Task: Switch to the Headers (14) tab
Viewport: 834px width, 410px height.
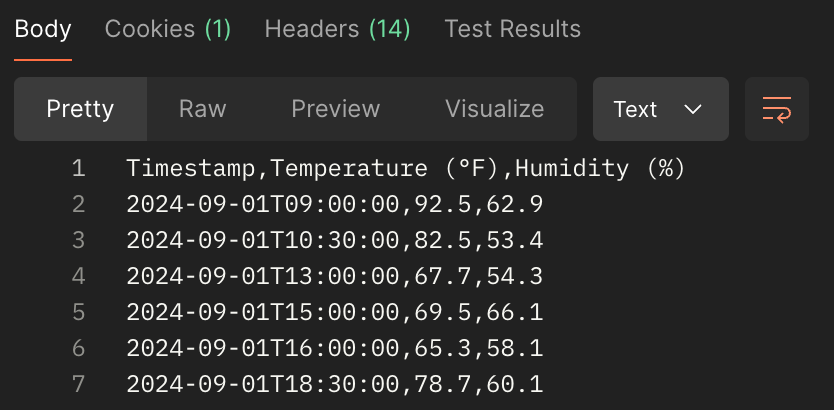Action: click(x=337, y=29)
